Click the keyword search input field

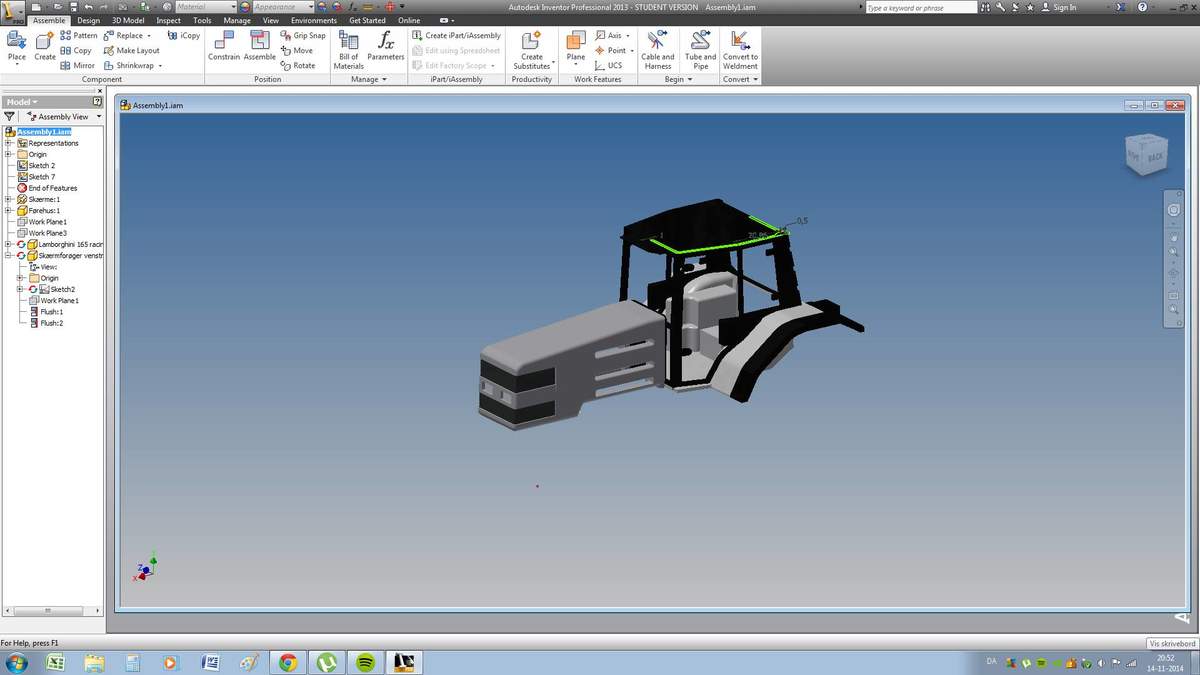coord(920,8)
